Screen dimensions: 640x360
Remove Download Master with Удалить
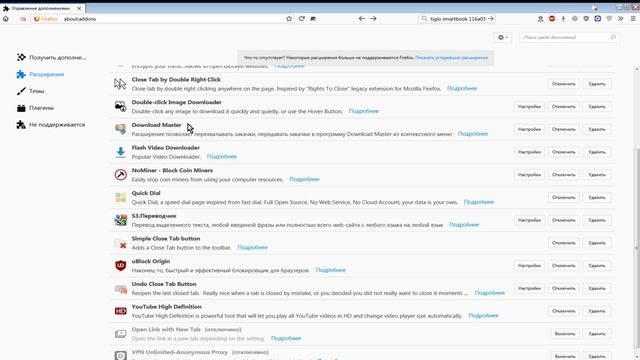pos(597,129)
